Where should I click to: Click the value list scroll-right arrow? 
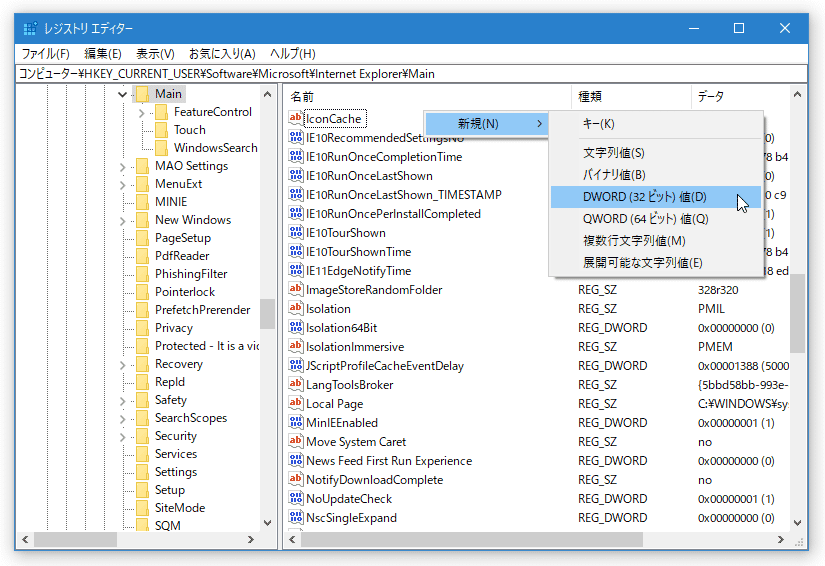781,539
